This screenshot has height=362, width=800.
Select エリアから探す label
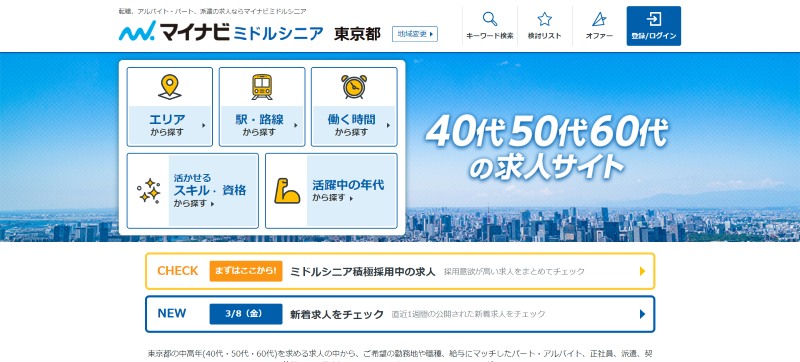pos(167,125)
